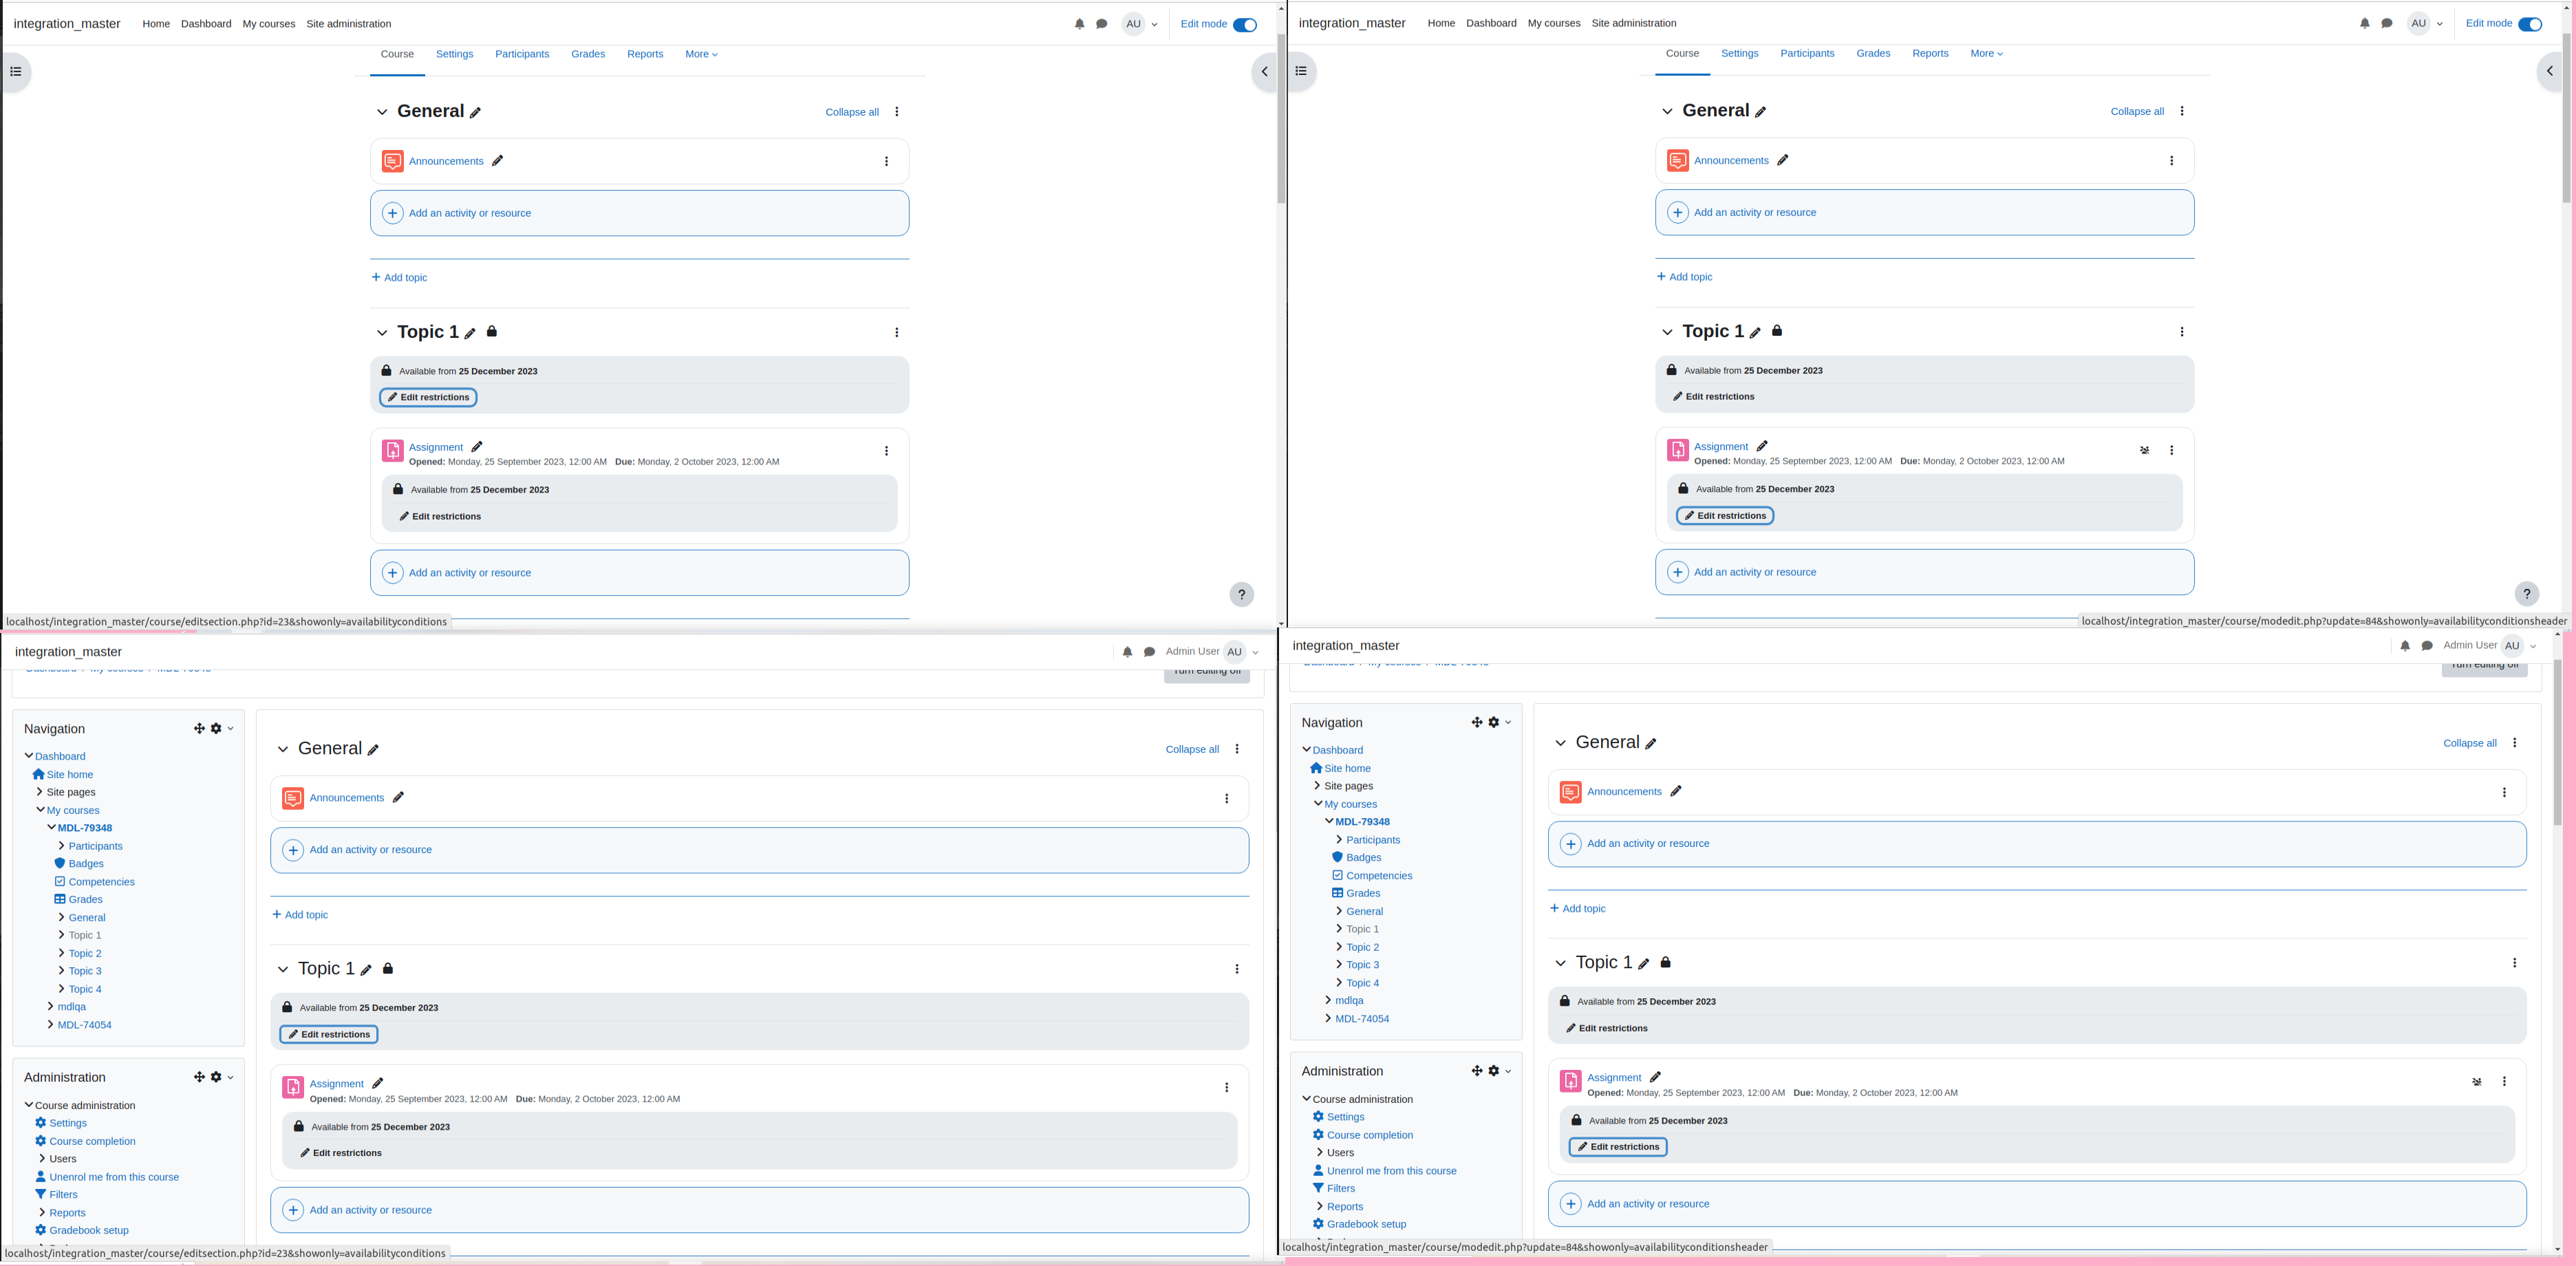The width and height of the screenshot is (2576, 1266).
Task: Click vertical scrollbar in bottom-right window
Action: pyautogui.click(x=2557, y=740)
